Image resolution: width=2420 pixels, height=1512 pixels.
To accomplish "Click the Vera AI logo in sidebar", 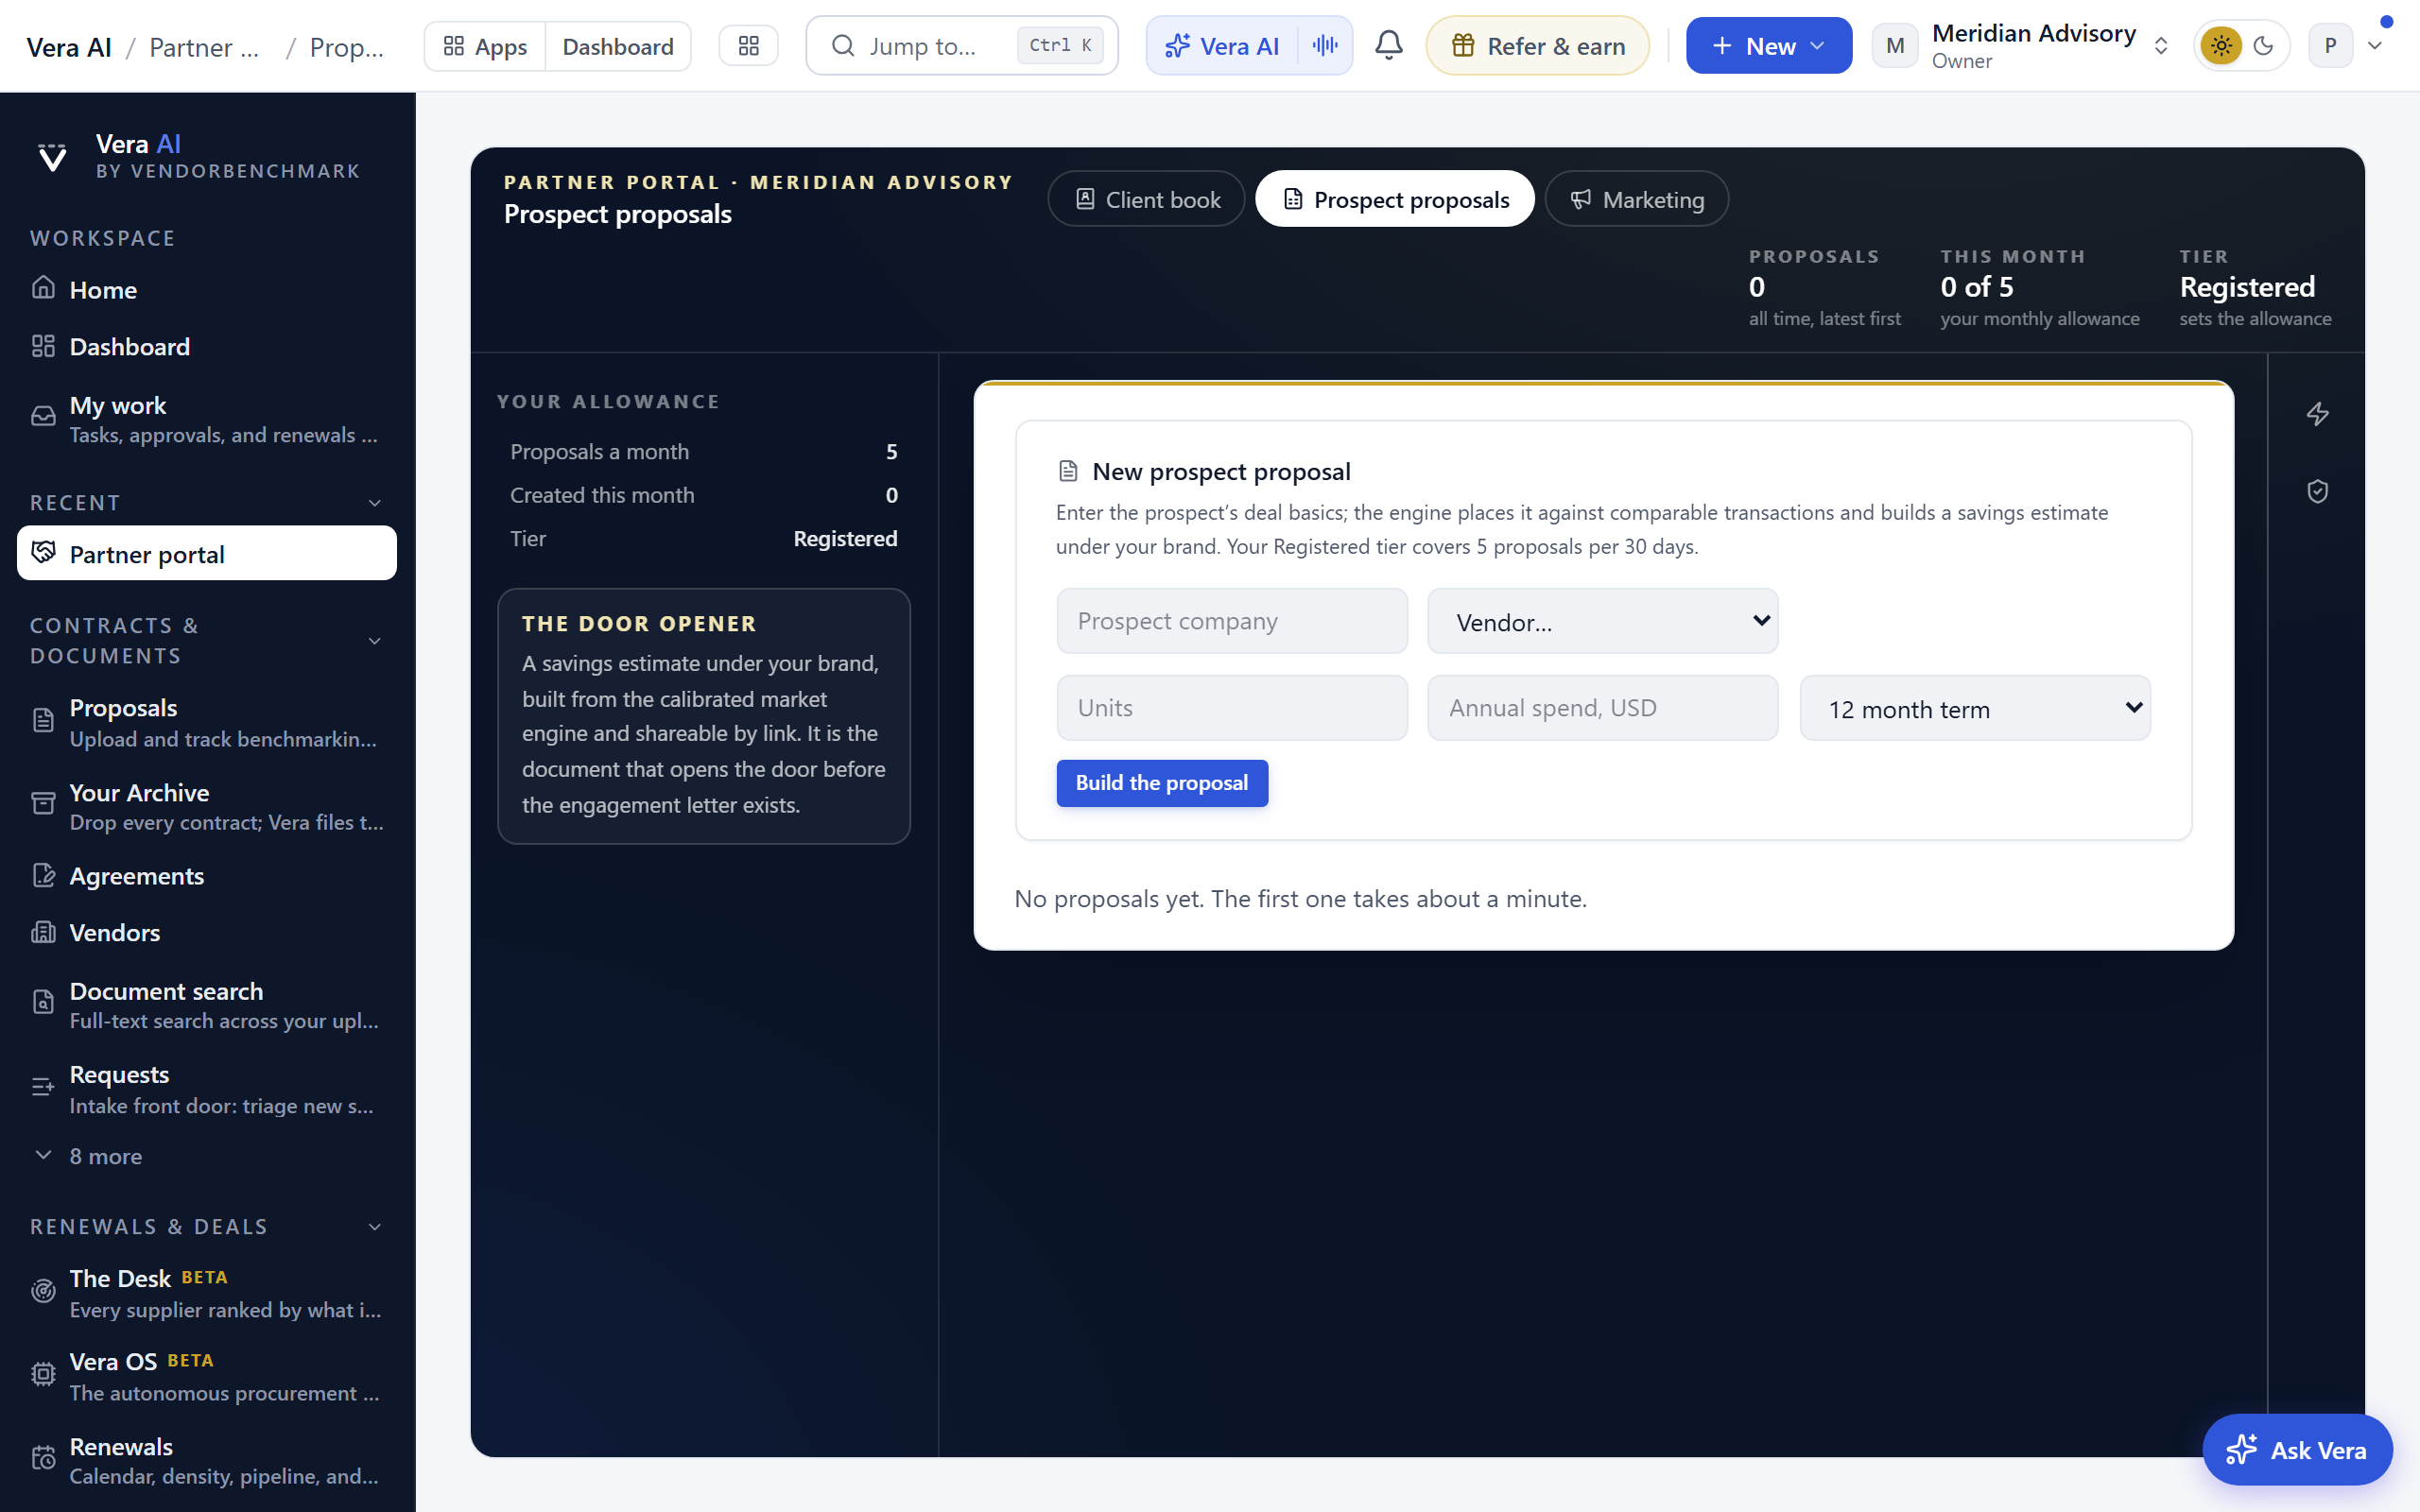I will pyautogui.click(x=52, y=157).
